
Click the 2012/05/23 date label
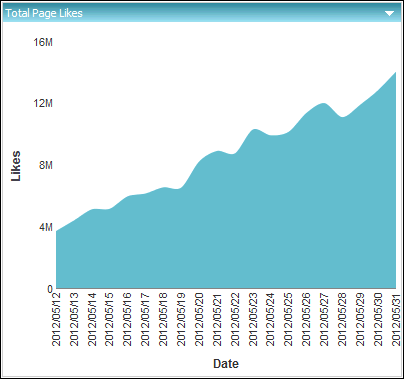coord(253,319)
